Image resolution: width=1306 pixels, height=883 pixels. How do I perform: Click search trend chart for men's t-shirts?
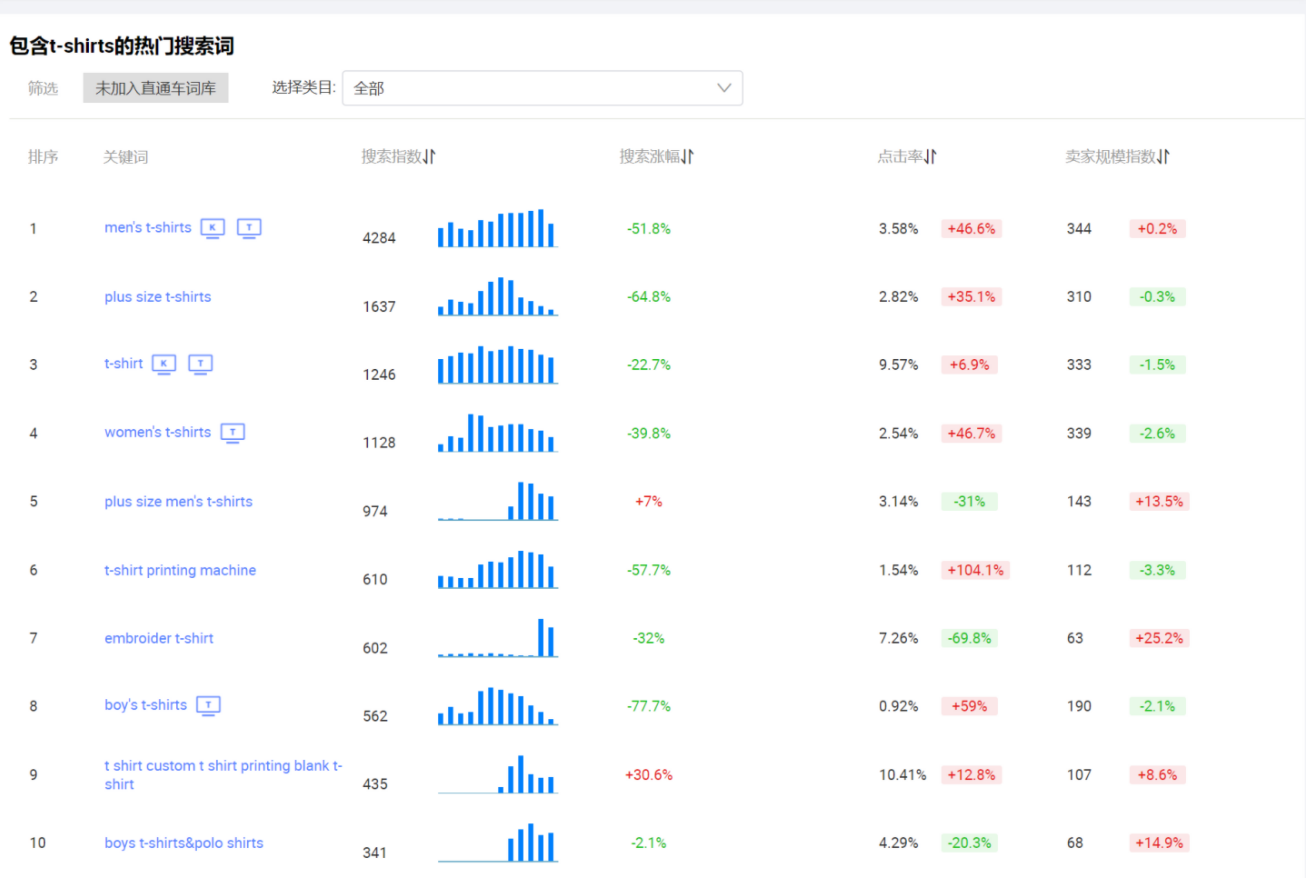point(497,228)
